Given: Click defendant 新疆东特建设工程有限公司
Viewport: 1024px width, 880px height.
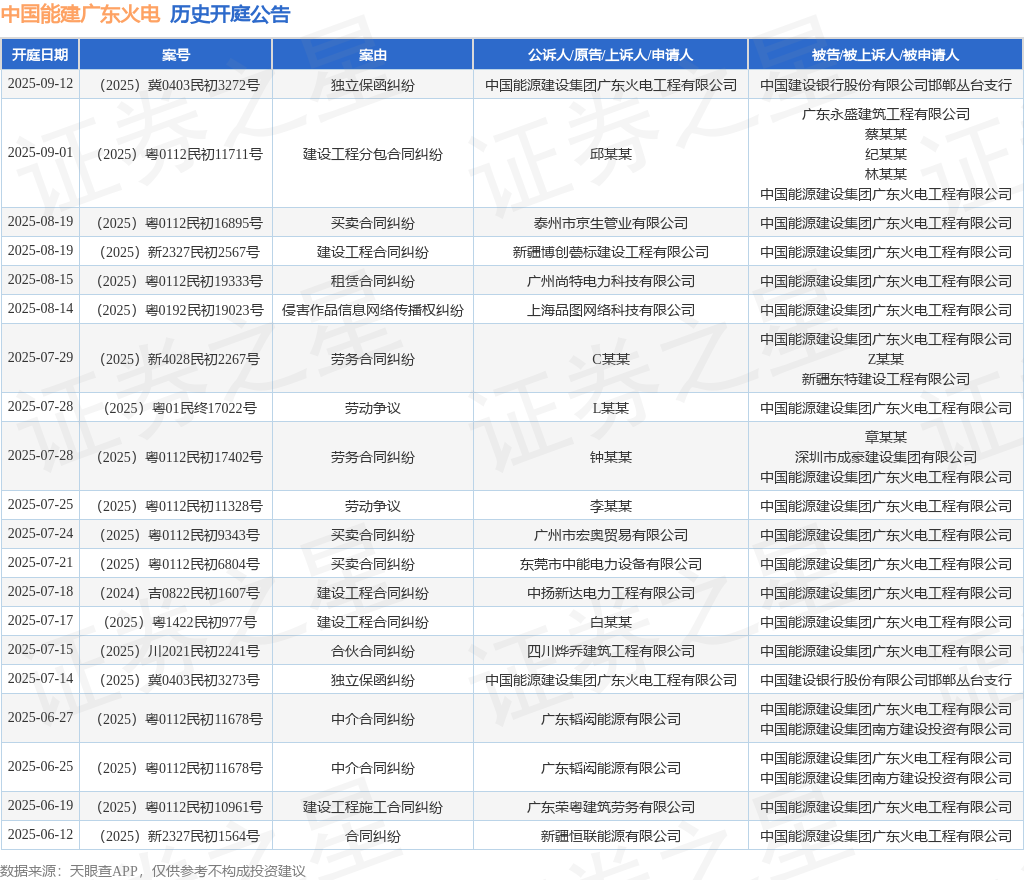Looking at the screenshot, I should coord(886,379).
